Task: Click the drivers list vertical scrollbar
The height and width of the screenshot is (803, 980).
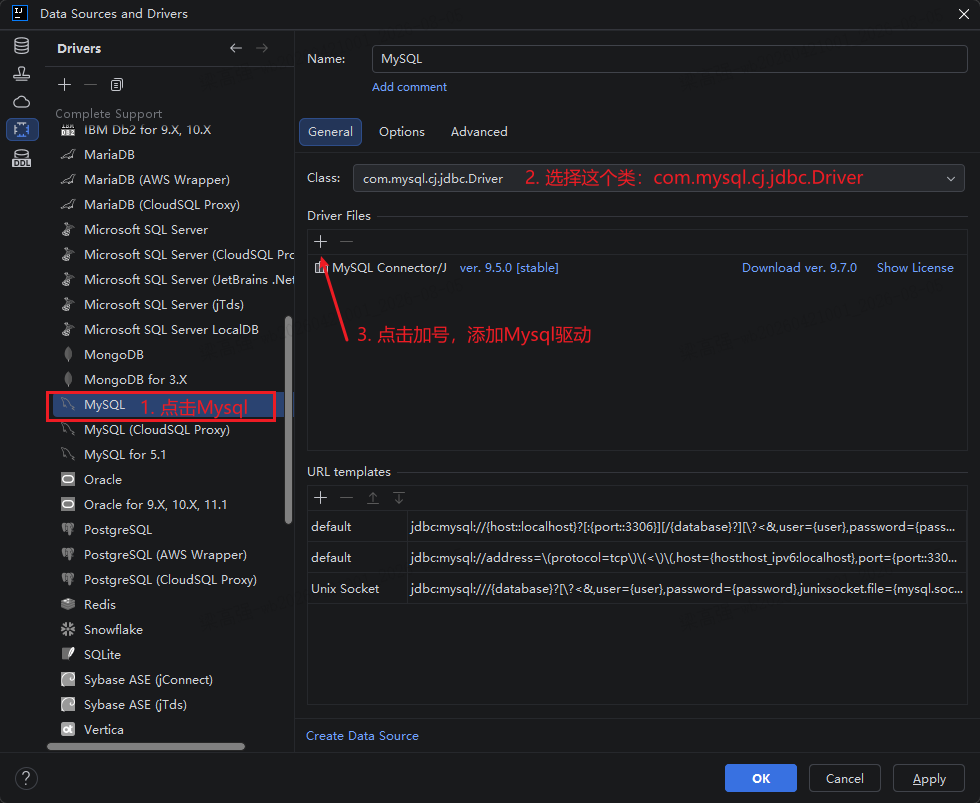Action: coord(288,420)
